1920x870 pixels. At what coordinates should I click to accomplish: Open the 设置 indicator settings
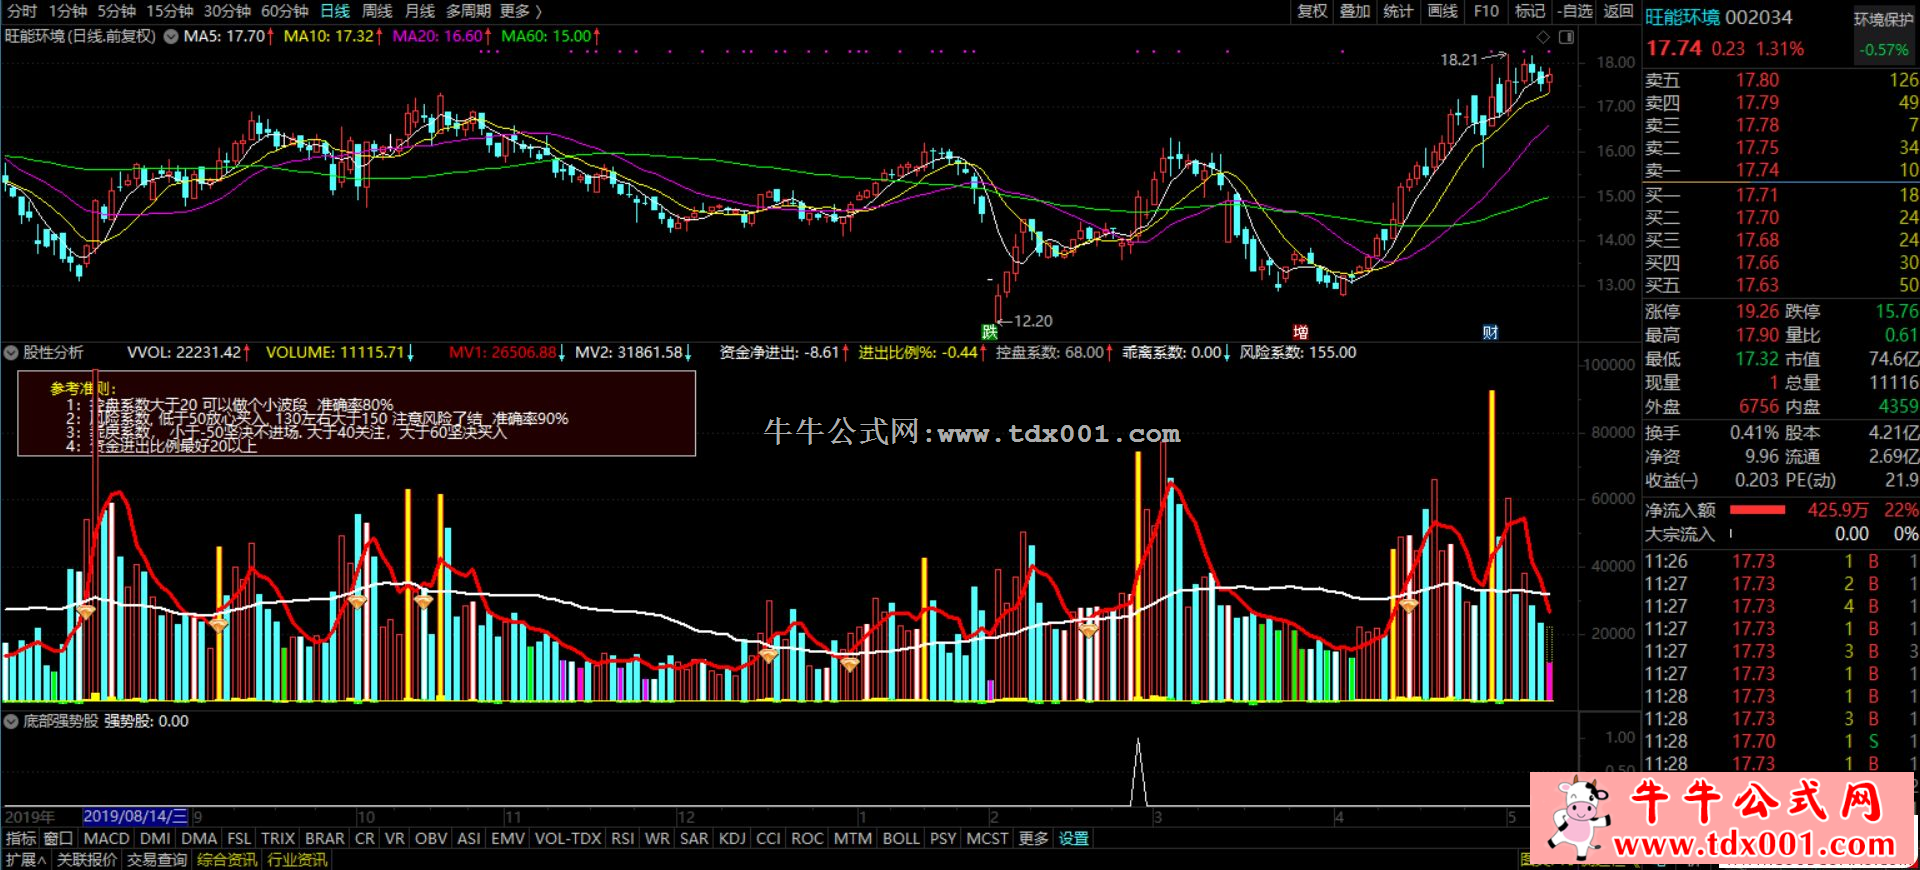pos(1074,838)
